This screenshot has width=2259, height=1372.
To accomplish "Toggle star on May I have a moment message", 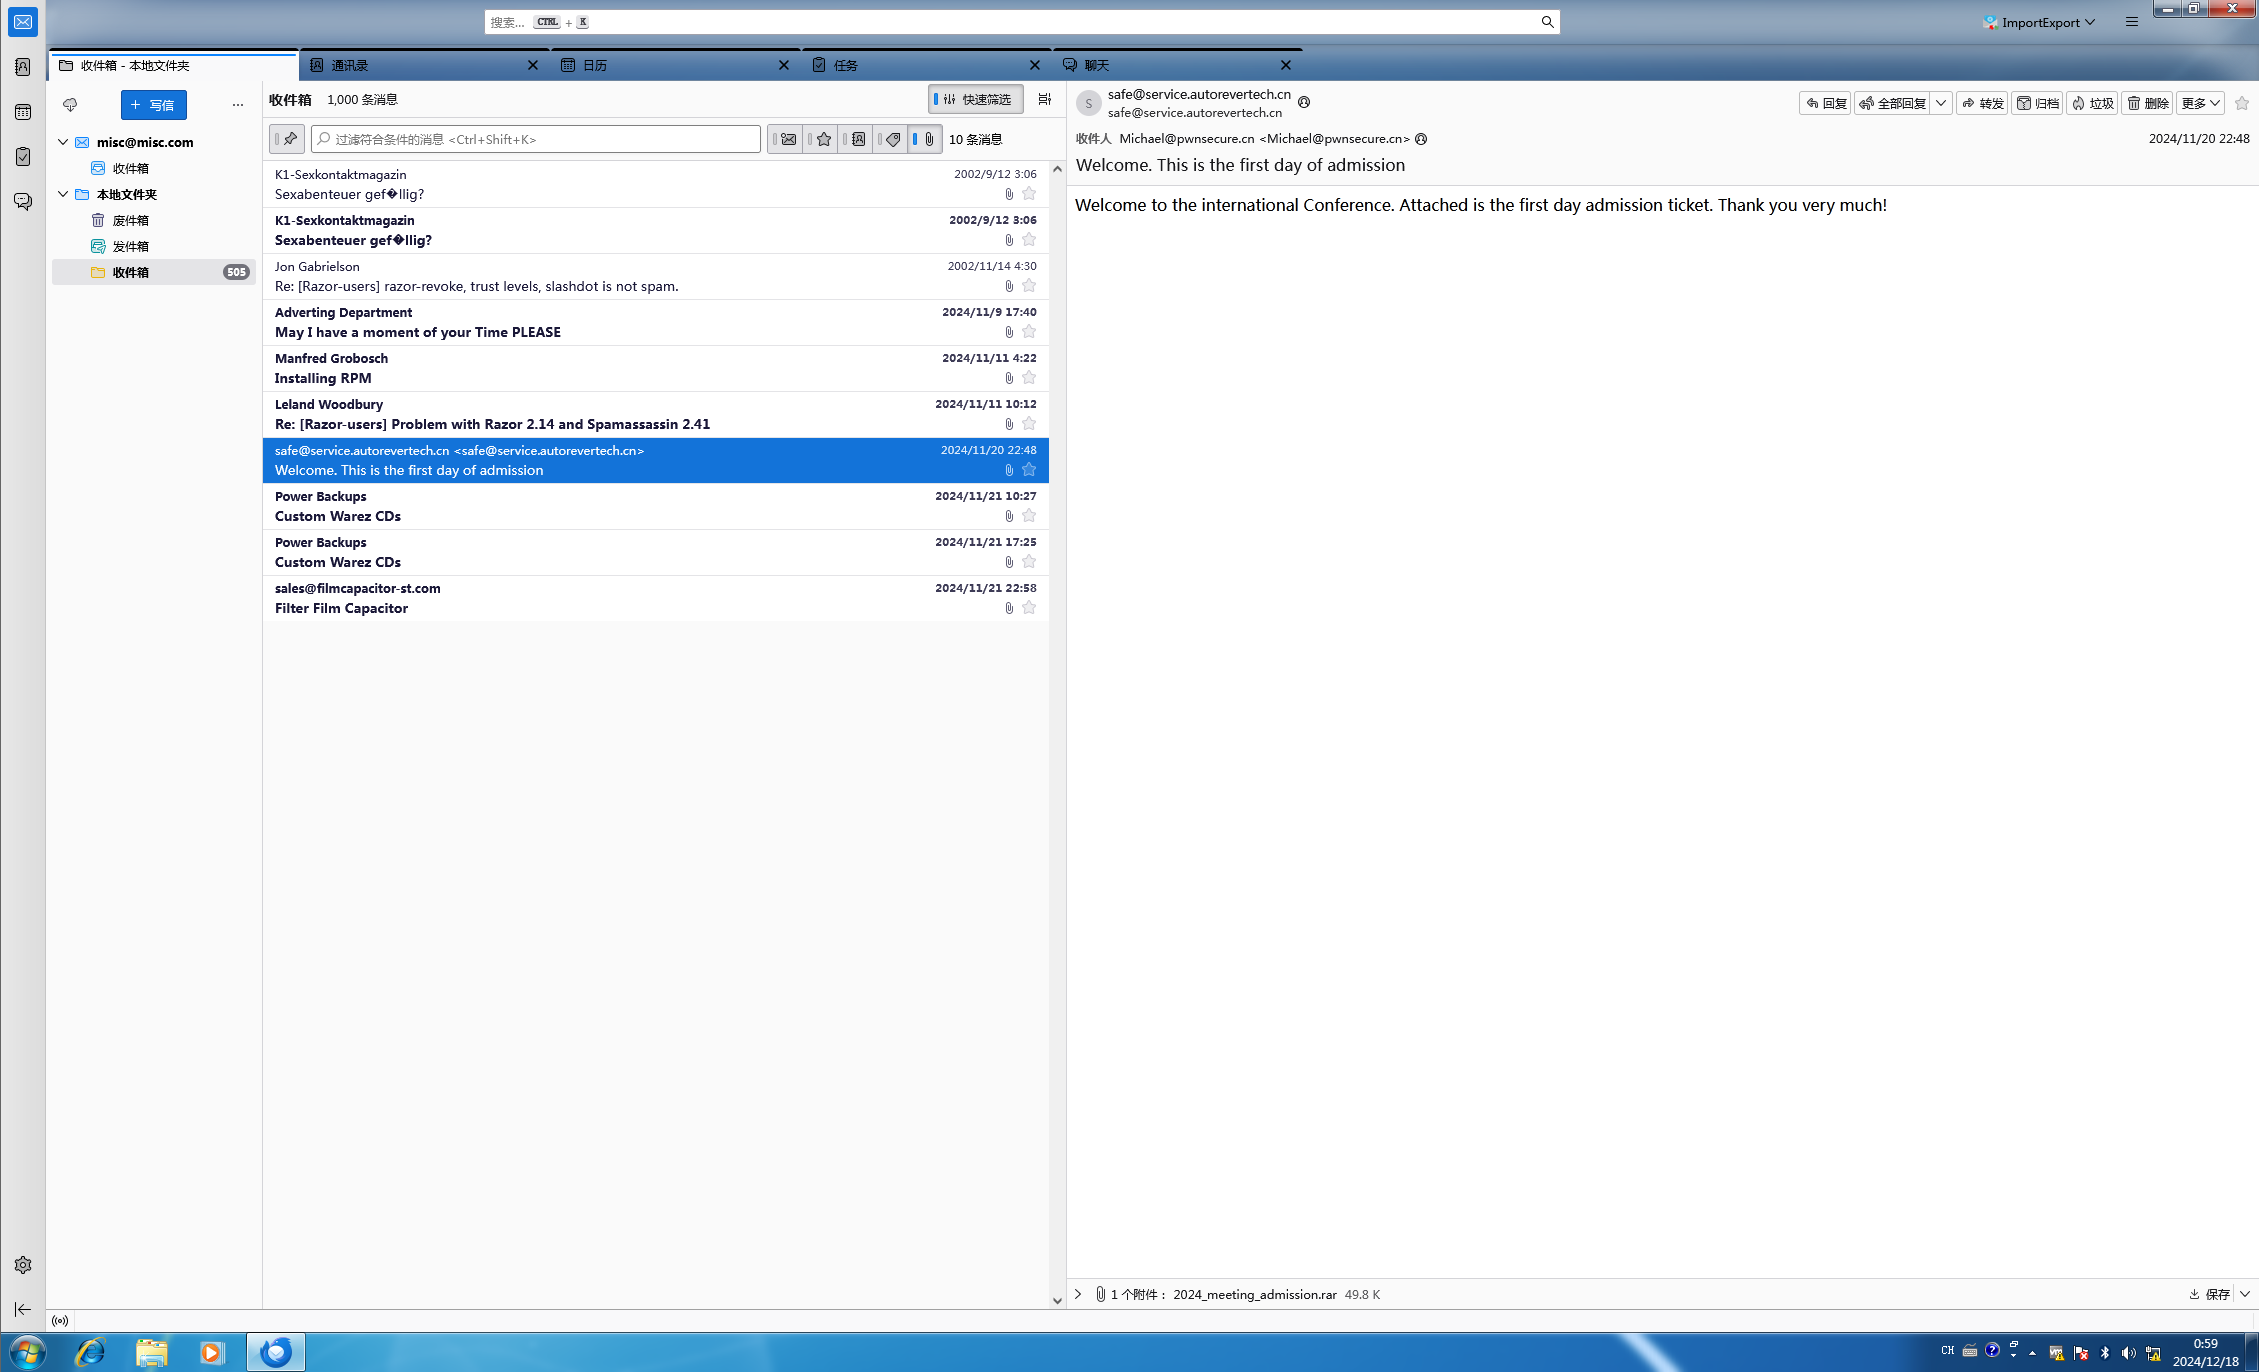I will (1029, 332).
